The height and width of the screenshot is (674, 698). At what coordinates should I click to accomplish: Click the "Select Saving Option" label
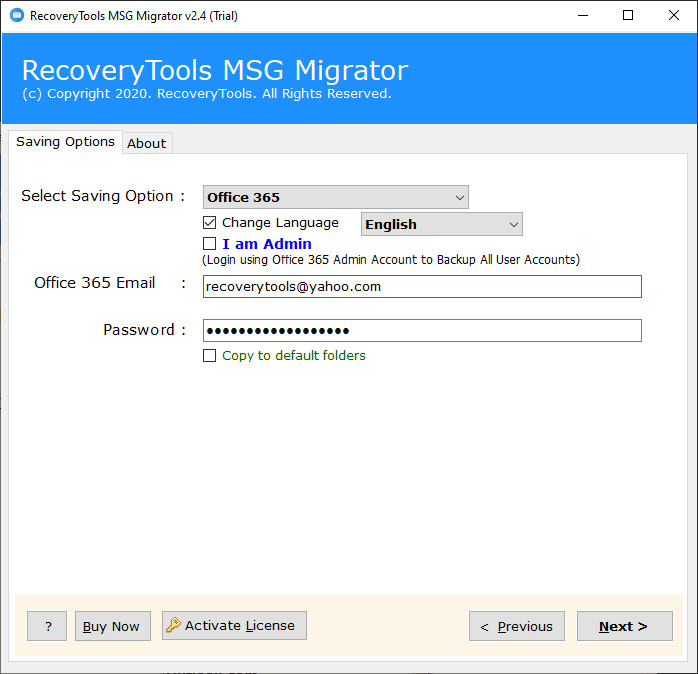tap(97, 196)
